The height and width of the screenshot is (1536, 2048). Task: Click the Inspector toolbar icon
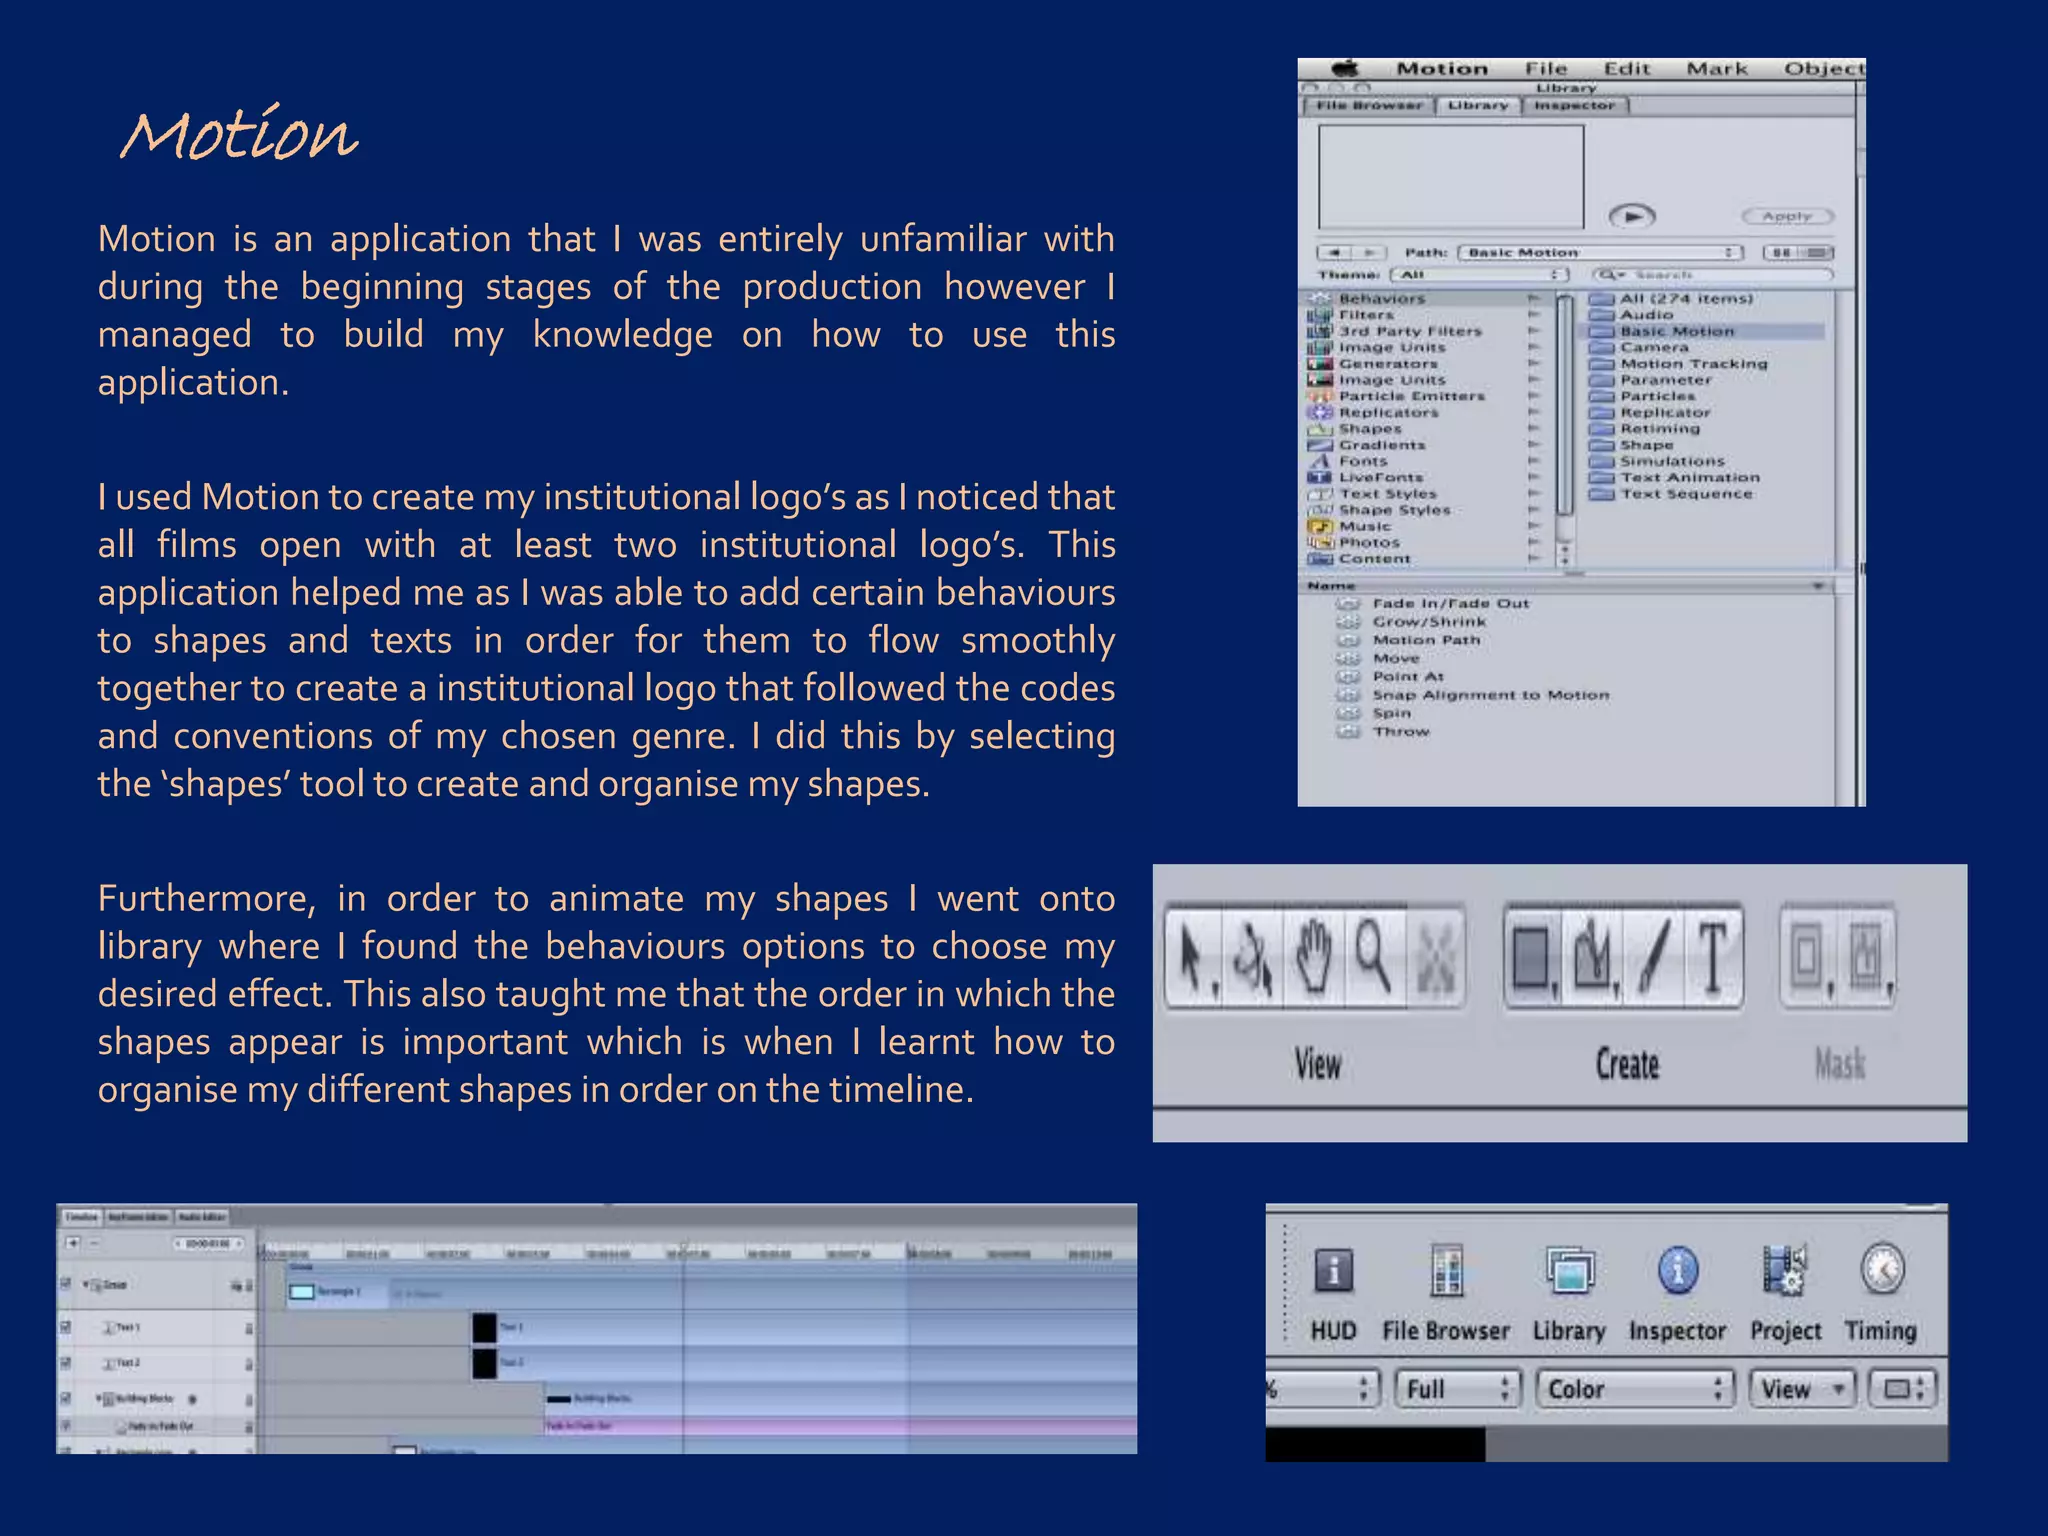point(1678,1271)
